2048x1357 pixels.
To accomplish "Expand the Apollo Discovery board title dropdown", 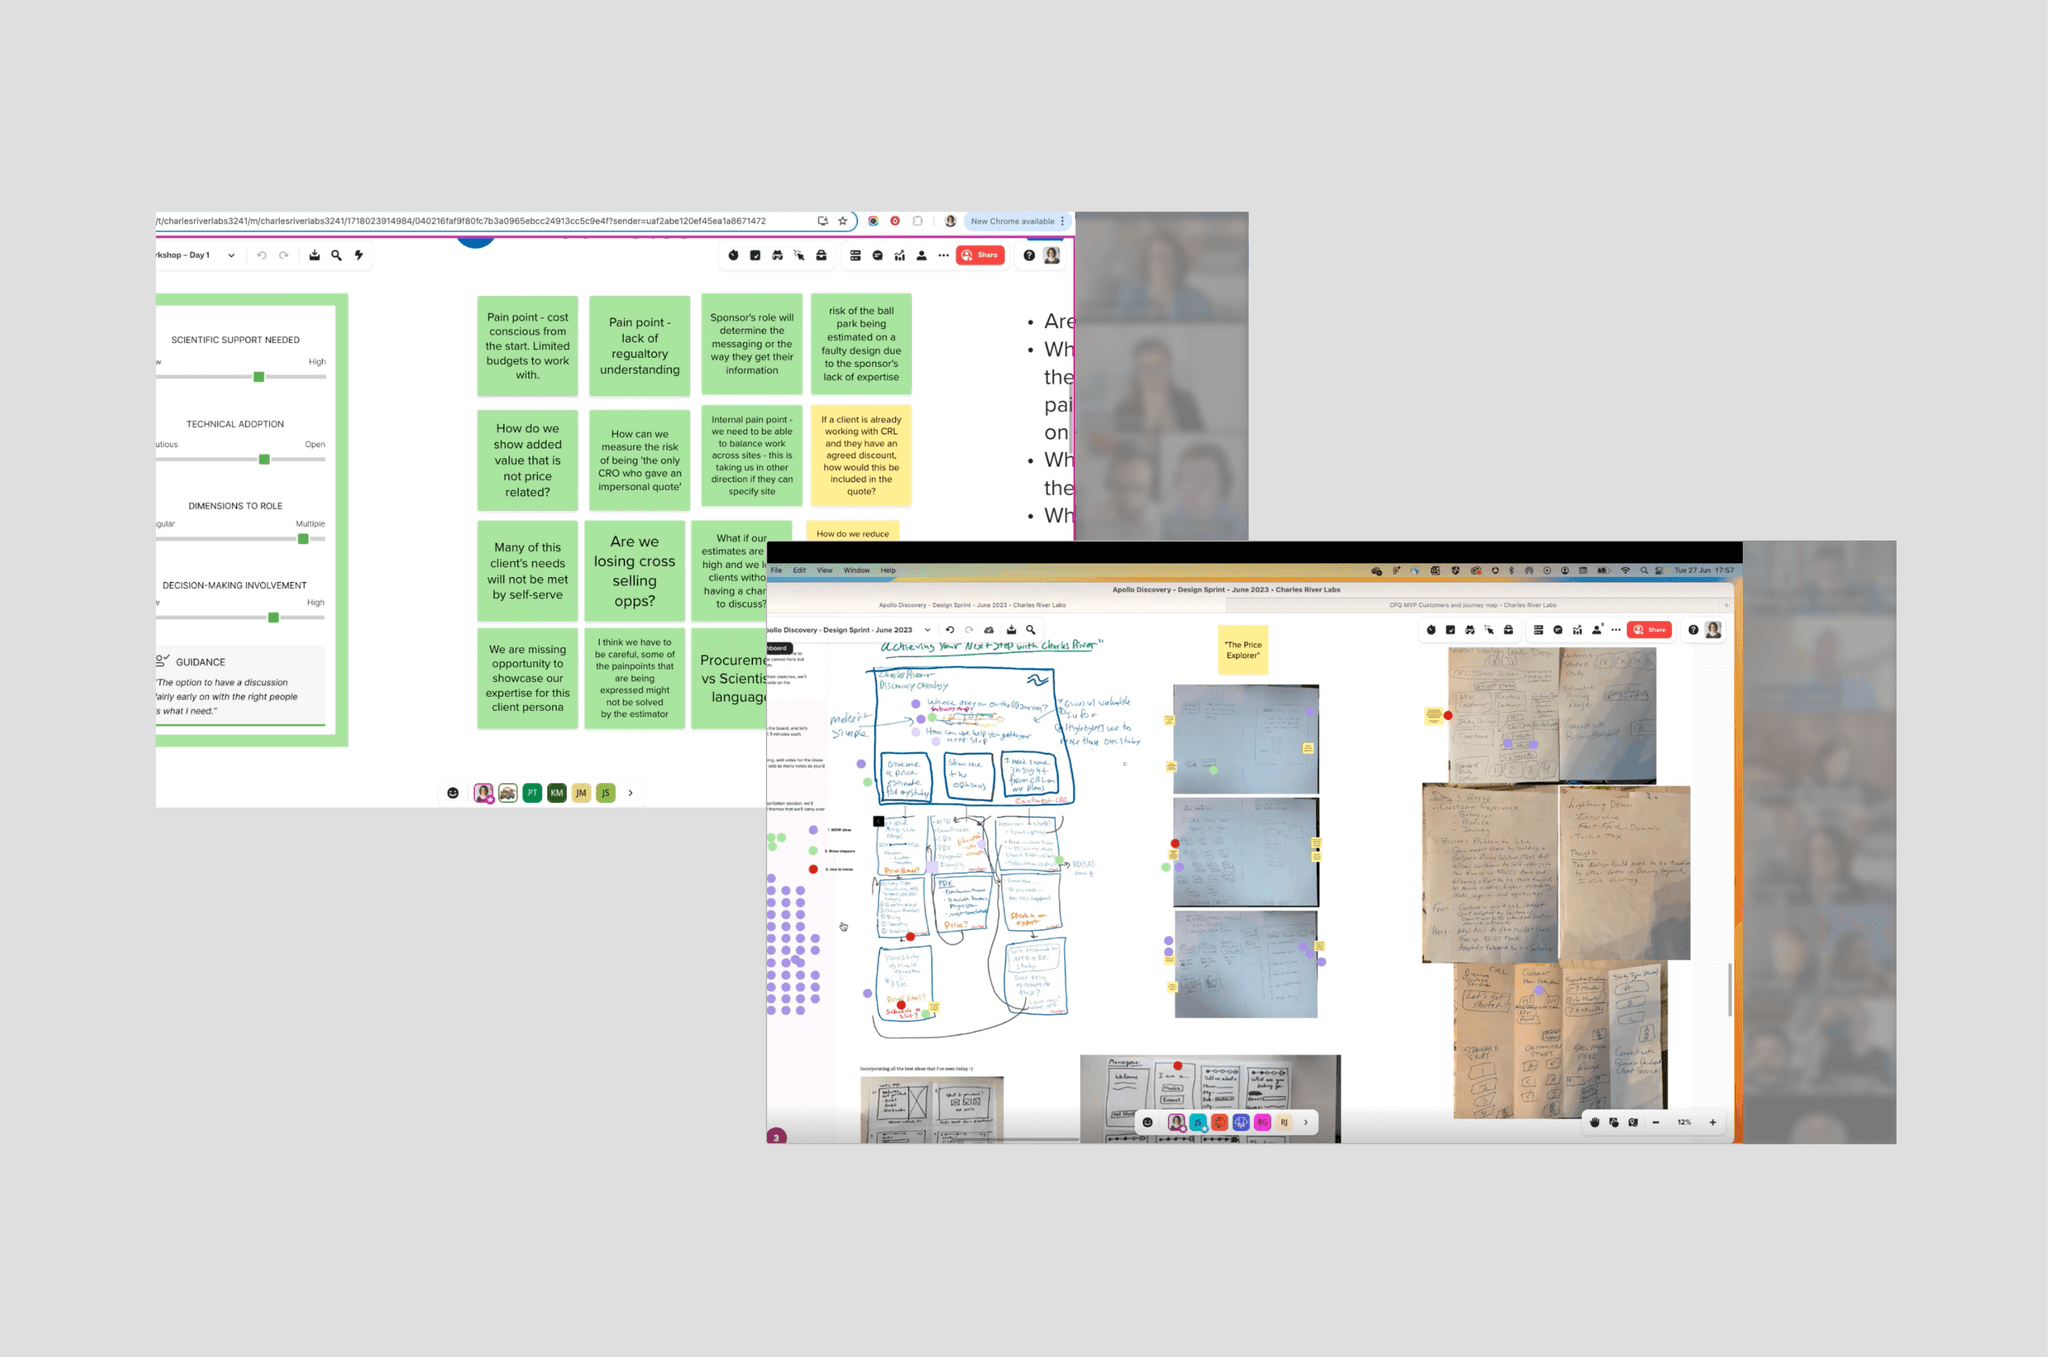I will point(927,630).
